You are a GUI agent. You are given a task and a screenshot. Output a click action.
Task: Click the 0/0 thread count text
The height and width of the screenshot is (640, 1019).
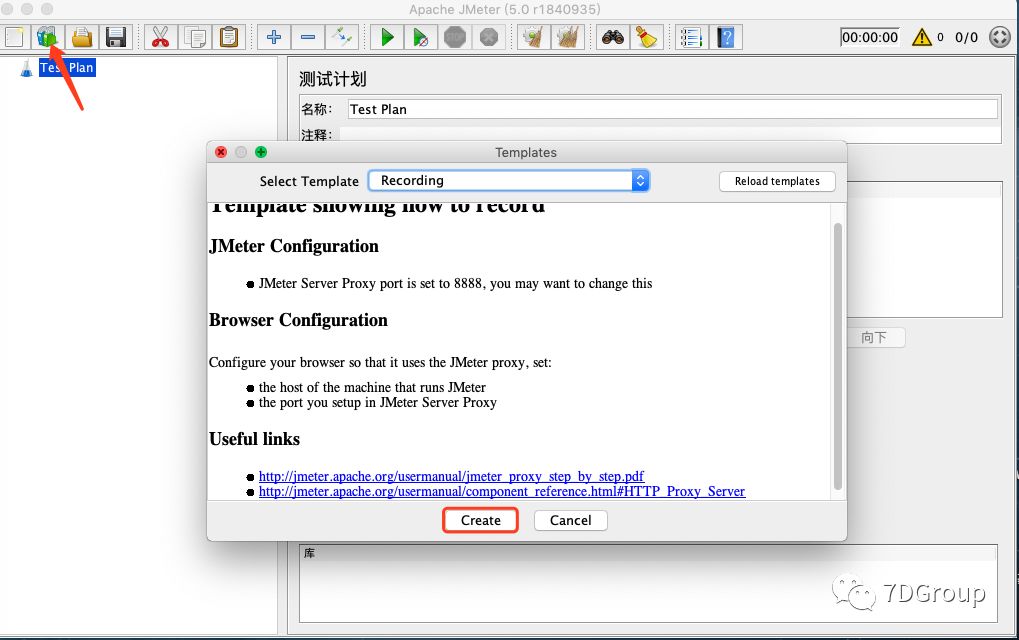point(966,37)
